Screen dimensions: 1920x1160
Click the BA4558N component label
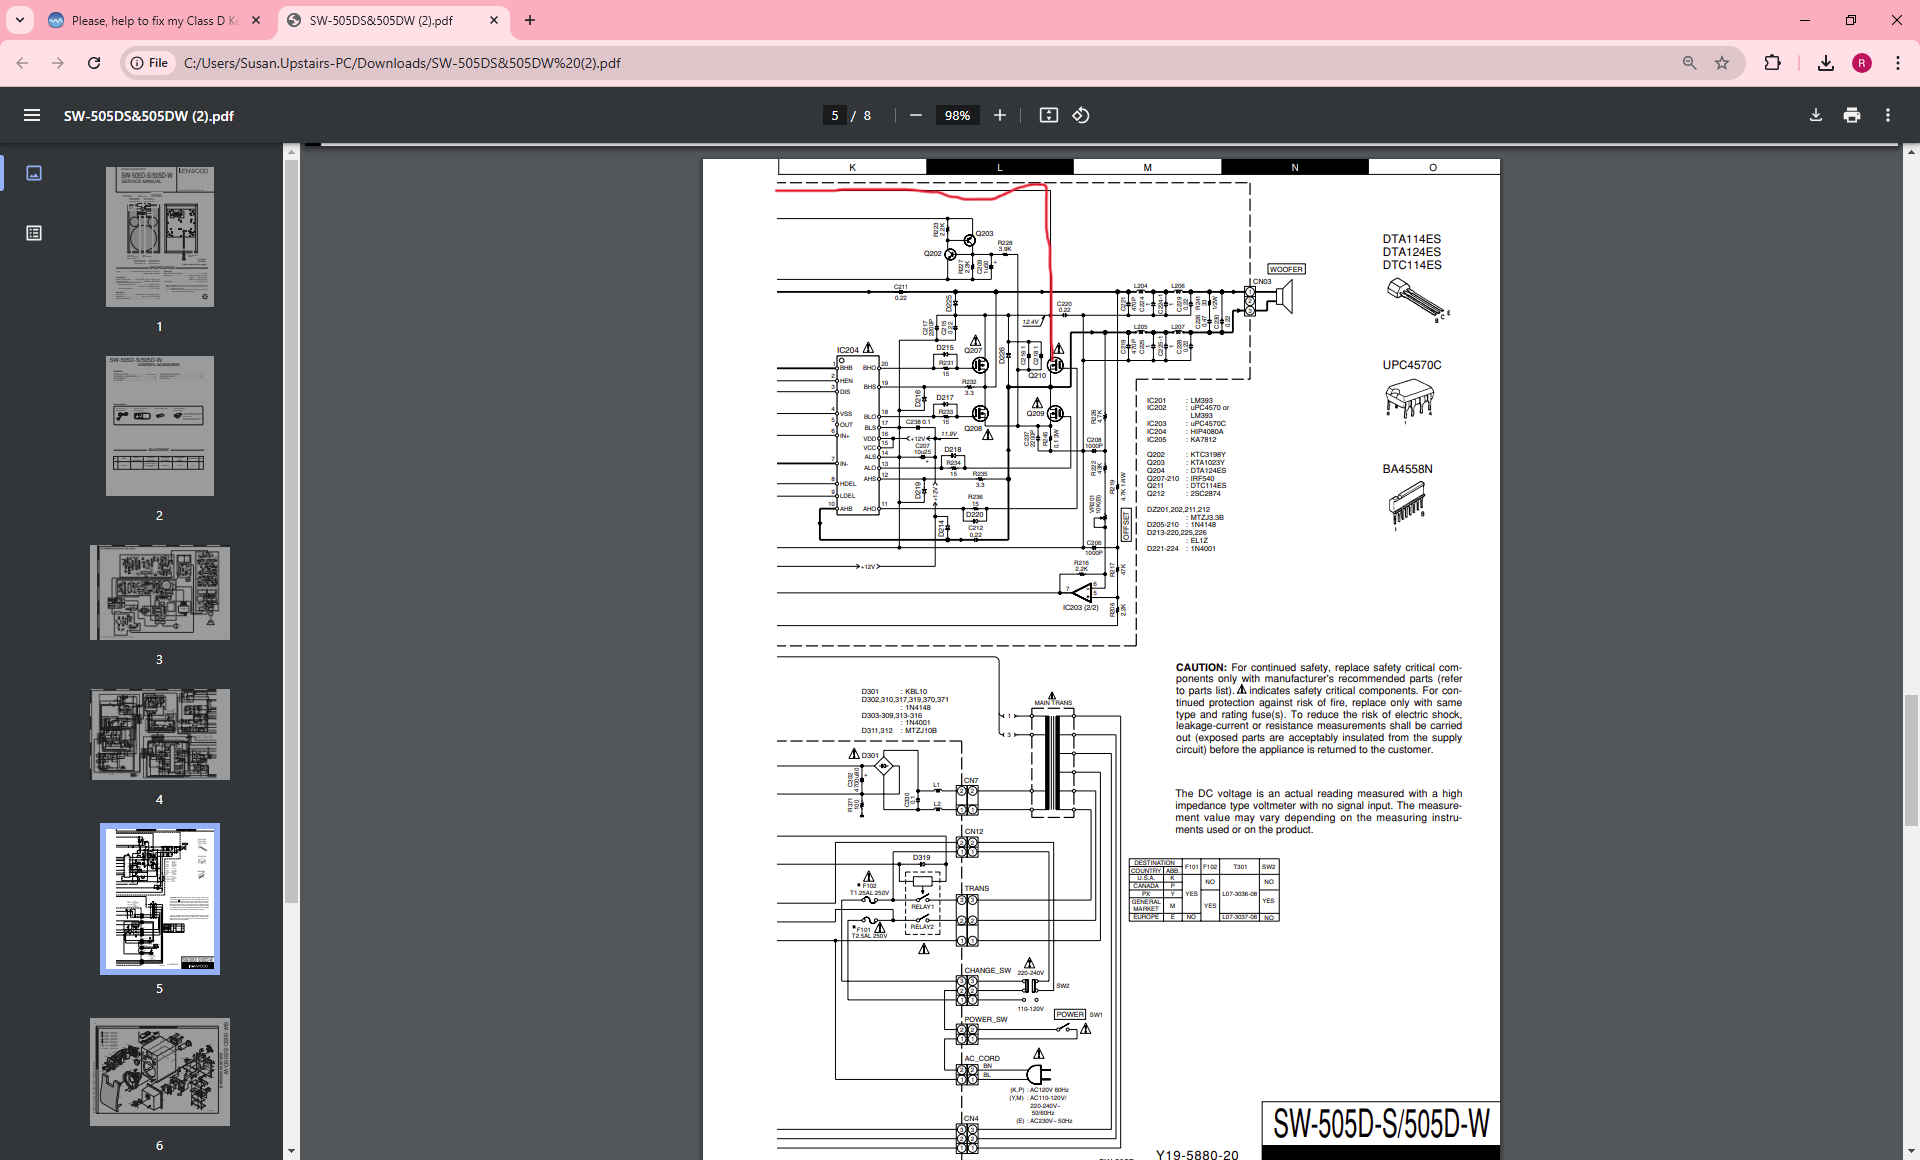coord(1408,469)
